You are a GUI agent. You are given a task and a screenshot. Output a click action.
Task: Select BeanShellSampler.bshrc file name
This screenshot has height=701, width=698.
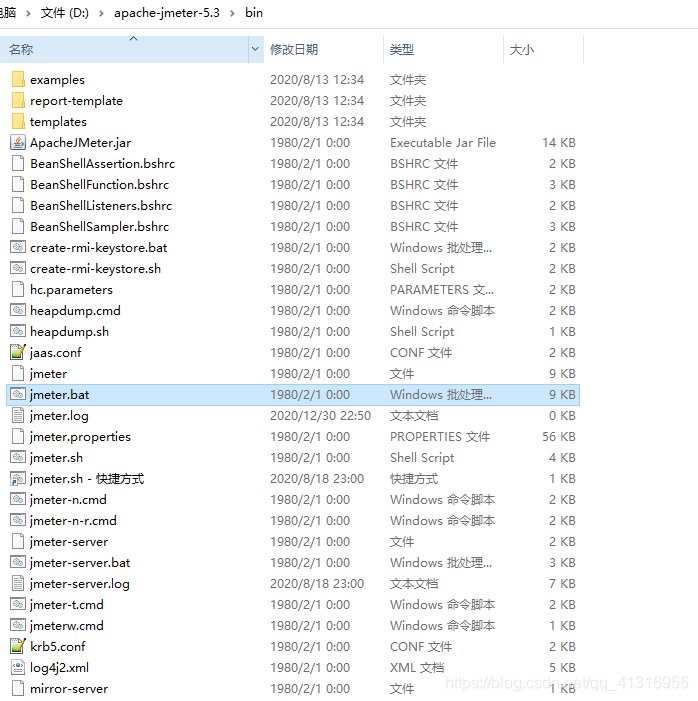coord(100,227)
